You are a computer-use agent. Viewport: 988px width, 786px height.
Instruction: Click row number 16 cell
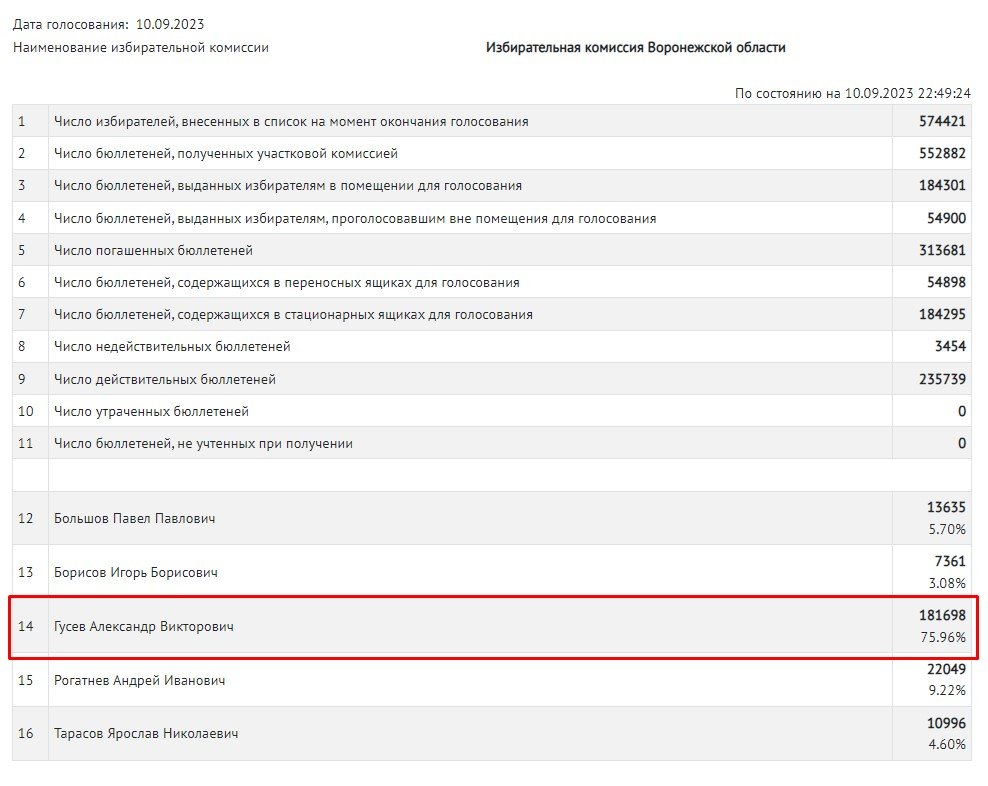coord(30,733)
